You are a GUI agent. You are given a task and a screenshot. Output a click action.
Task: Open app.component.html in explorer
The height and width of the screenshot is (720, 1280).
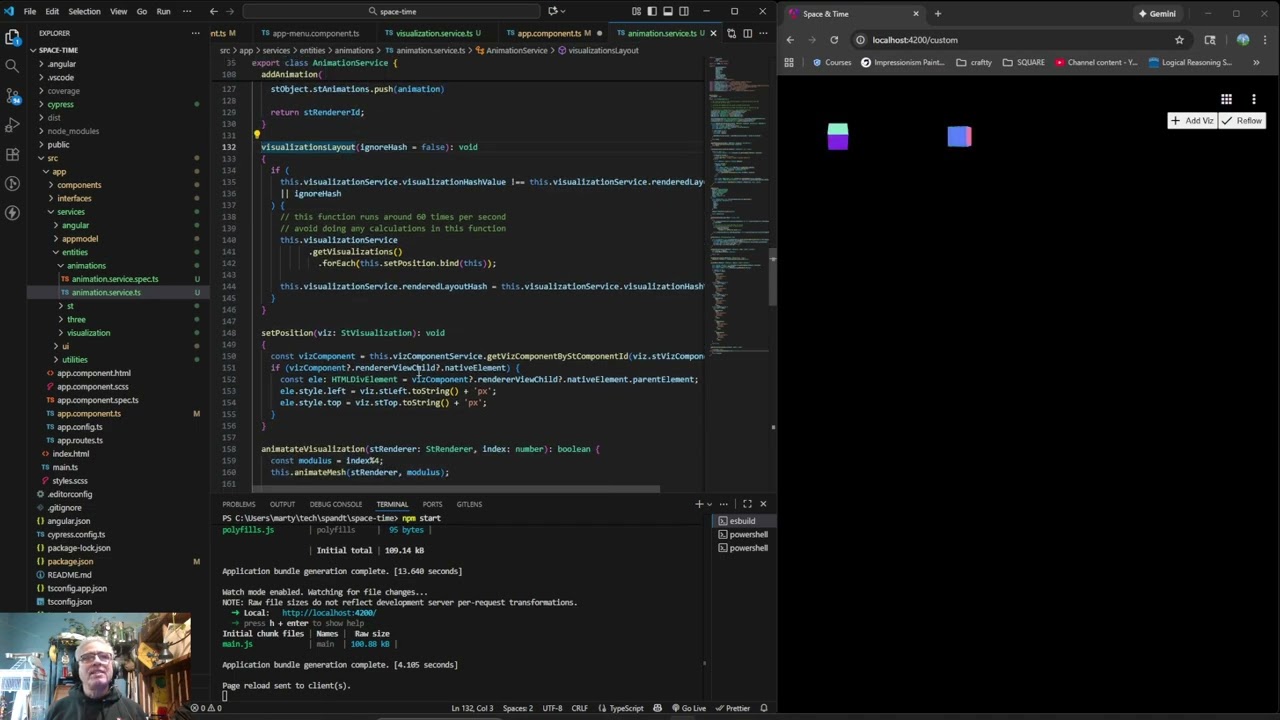click(93, 373)
